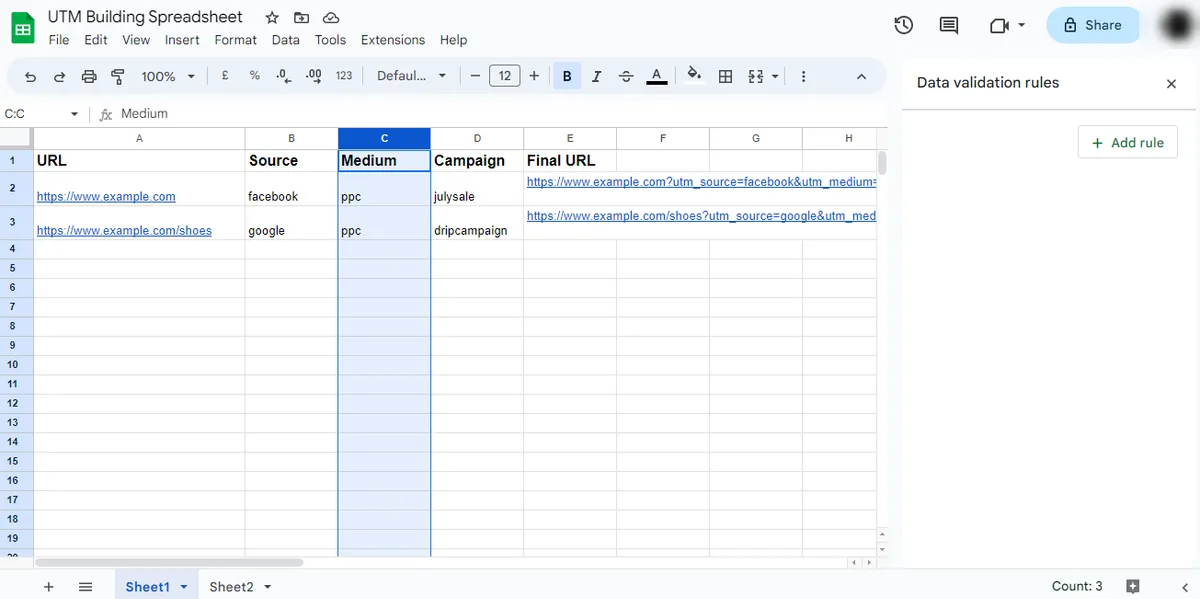The height and width of the screenshot is (599, 1200).
Task: Open the zoom level dropdown
Action: [166, 75]
